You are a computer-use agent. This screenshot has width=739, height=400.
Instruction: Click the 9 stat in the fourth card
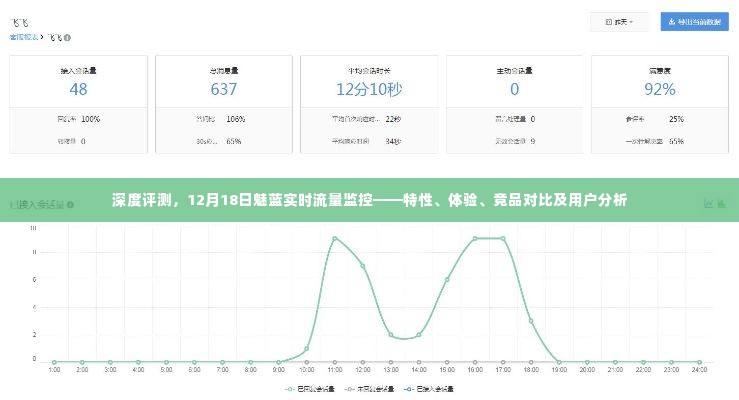tap(533, 141)
